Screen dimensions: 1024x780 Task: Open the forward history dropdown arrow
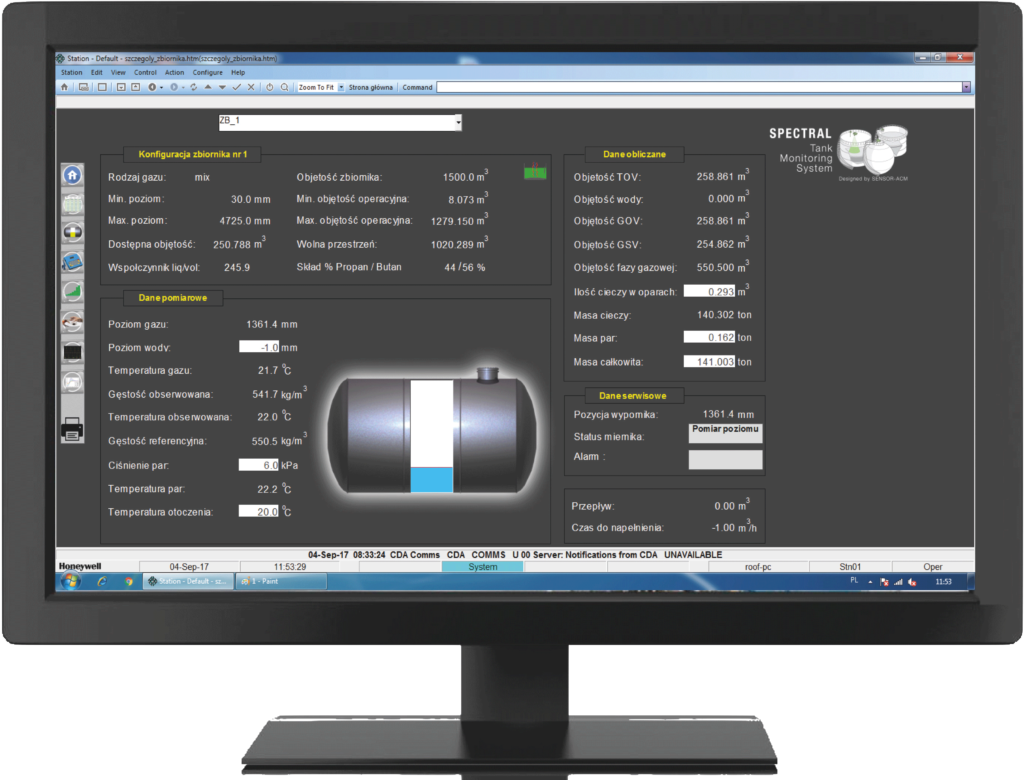point(183,88)
